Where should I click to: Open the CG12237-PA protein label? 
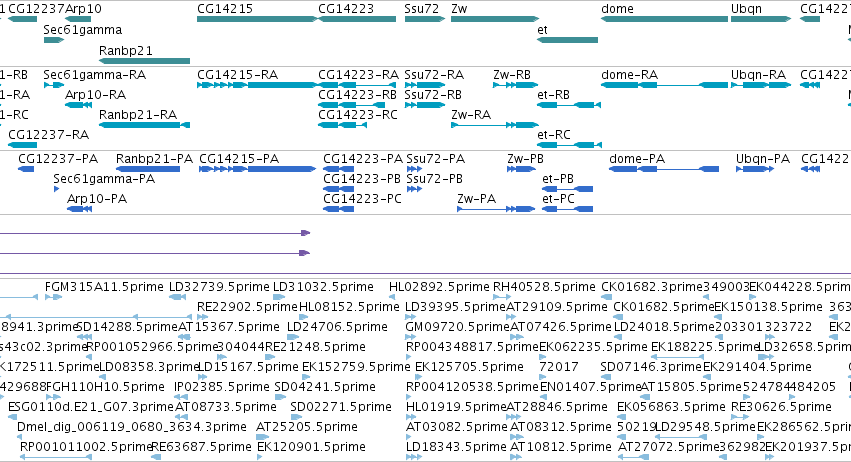[58, 159]
